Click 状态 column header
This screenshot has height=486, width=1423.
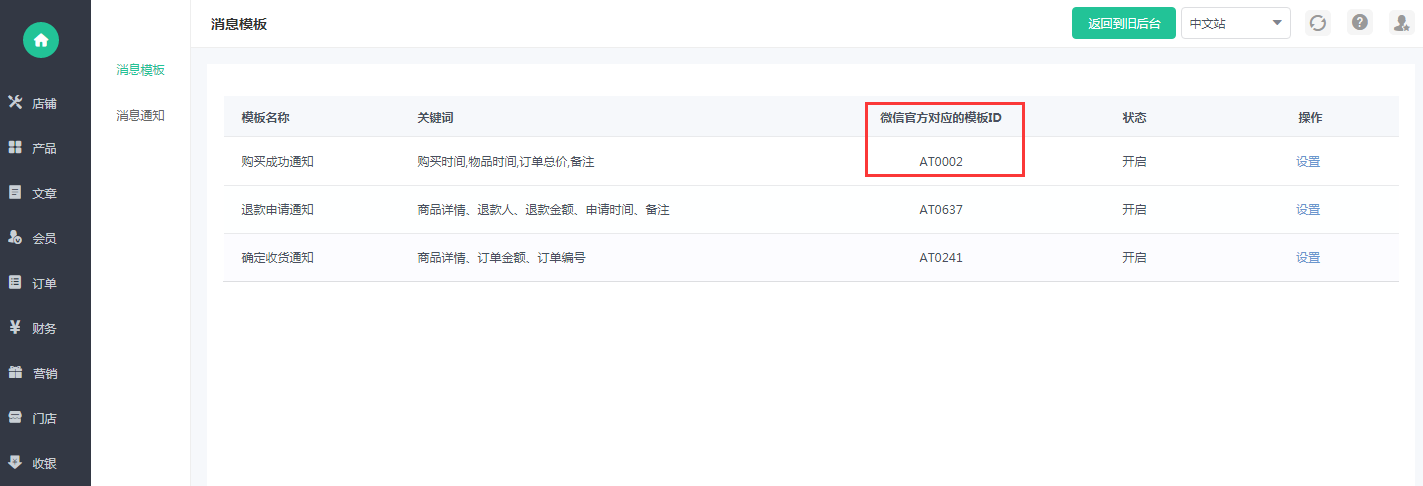point(1134,117)
